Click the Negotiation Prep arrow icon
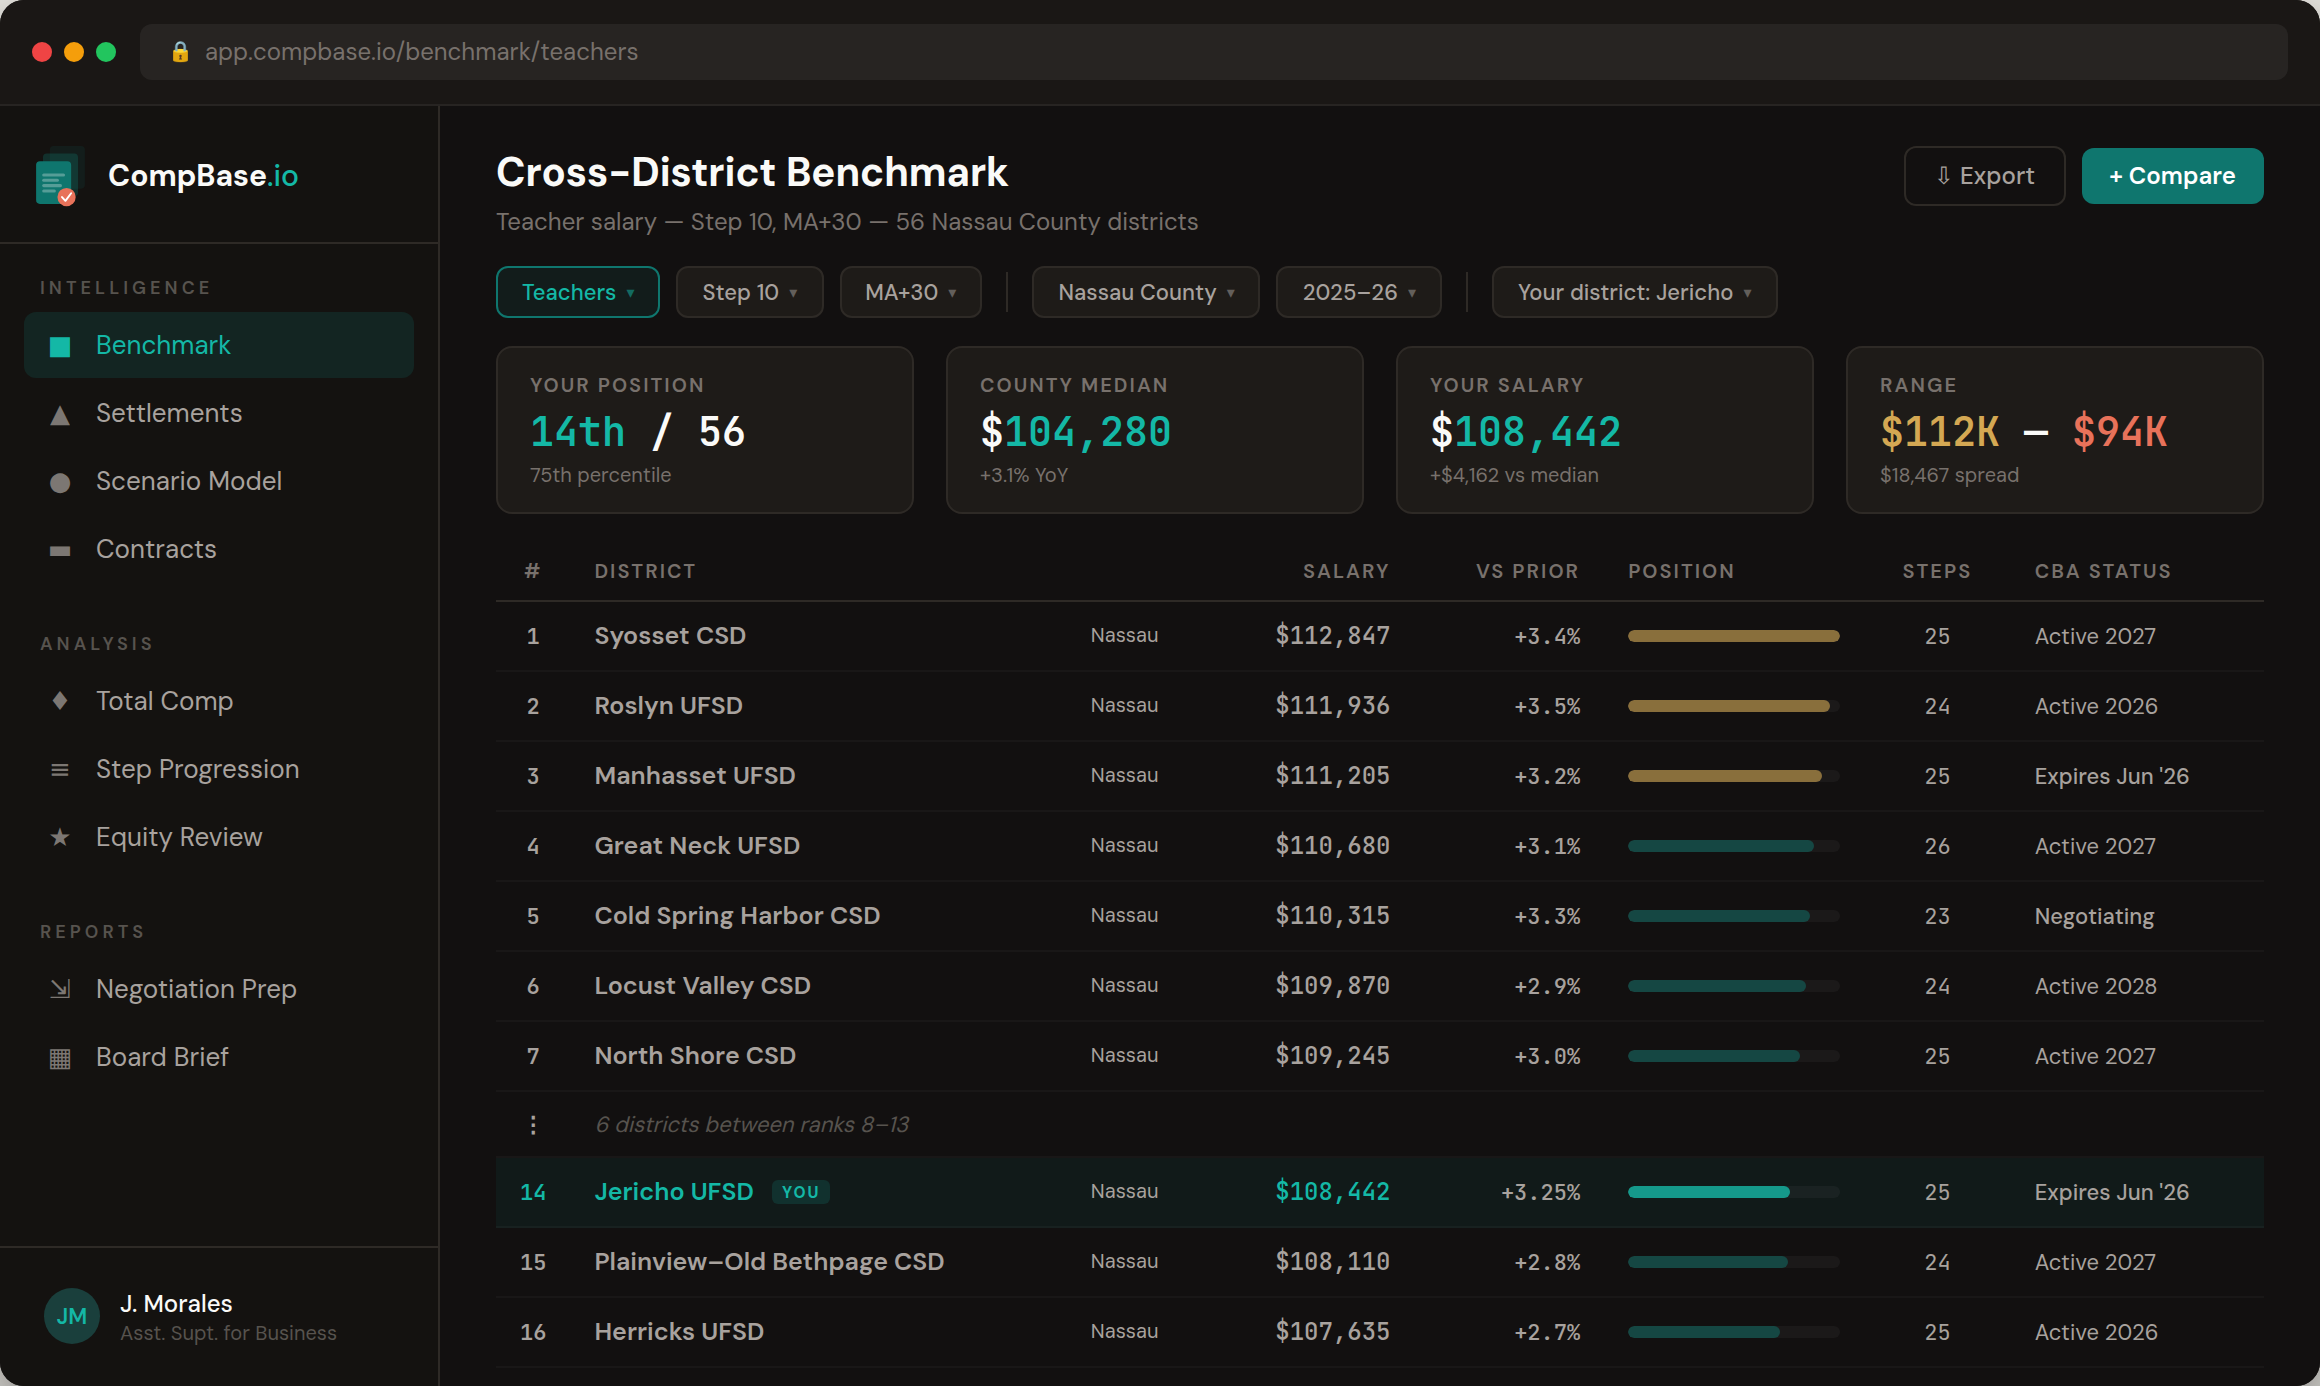Image resolution: width=2320 pixels, height=1386 pixels. point(60,989)
